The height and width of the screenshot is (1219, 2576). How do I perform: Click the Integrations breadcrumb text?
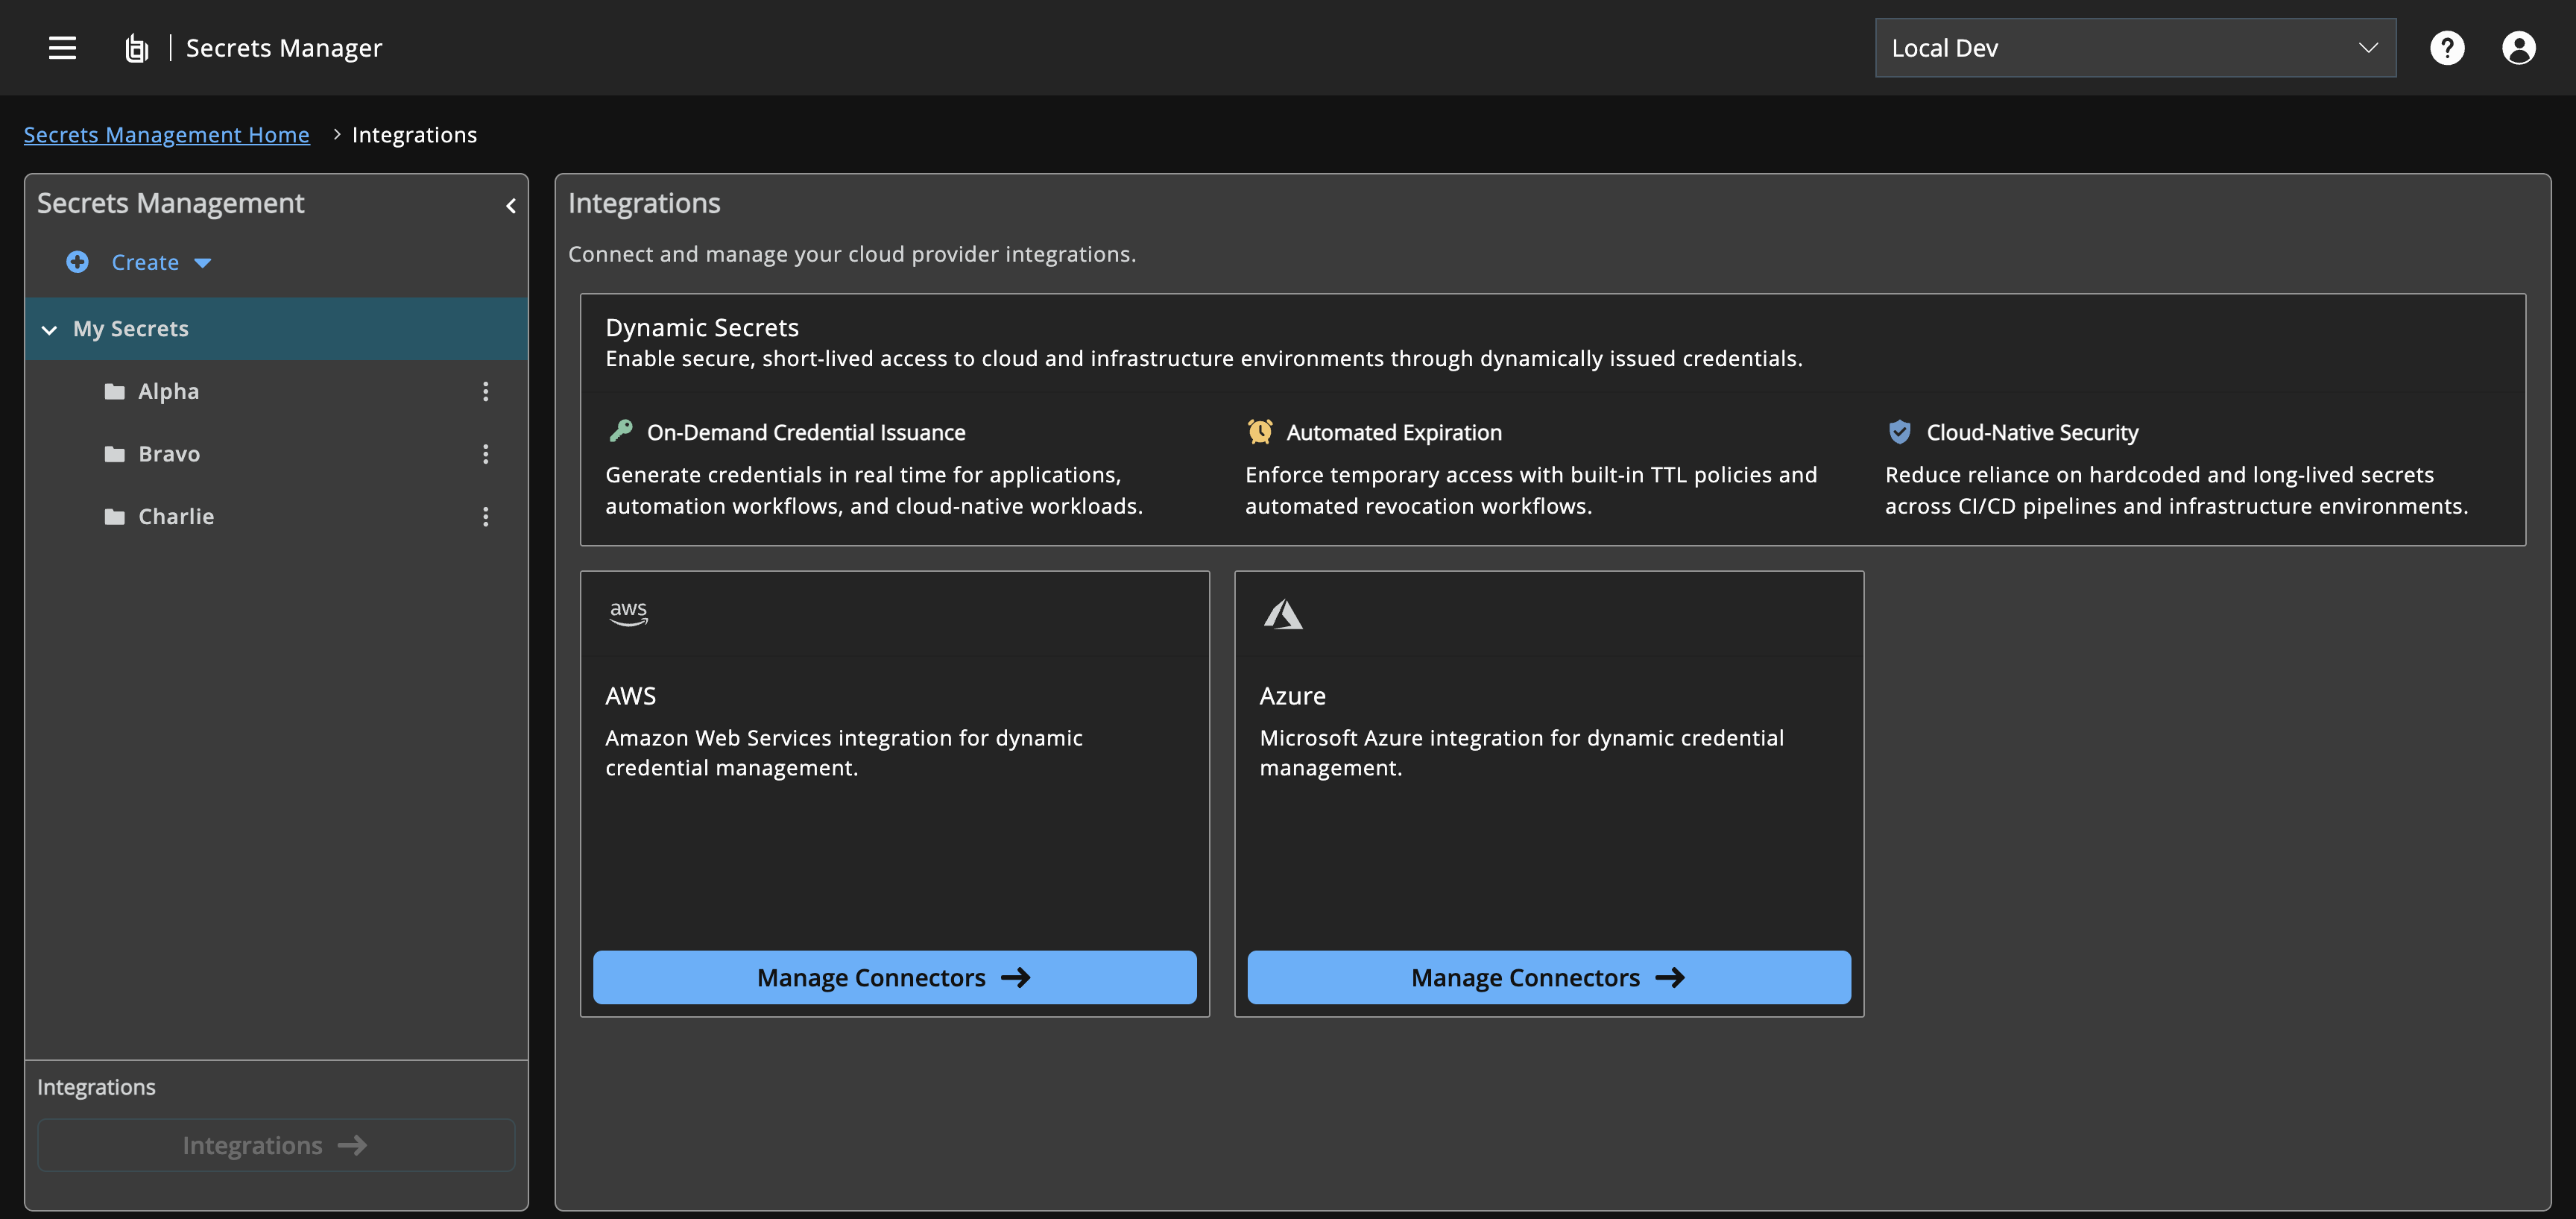click(414, 135)
